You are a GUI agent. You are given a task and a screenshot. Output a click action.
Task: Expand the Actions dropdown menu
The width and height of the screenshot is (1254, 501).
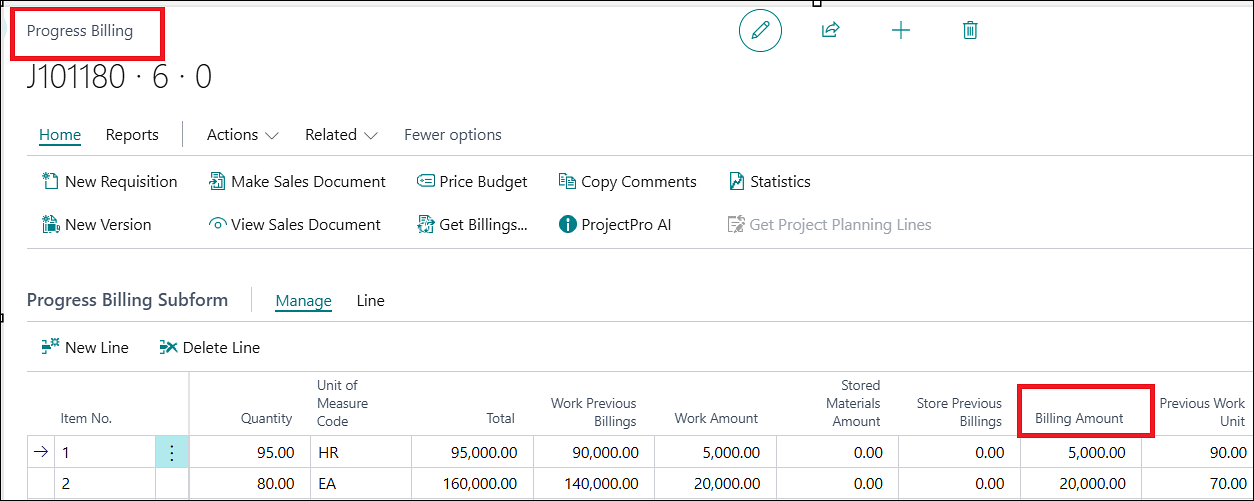[242, 135]
